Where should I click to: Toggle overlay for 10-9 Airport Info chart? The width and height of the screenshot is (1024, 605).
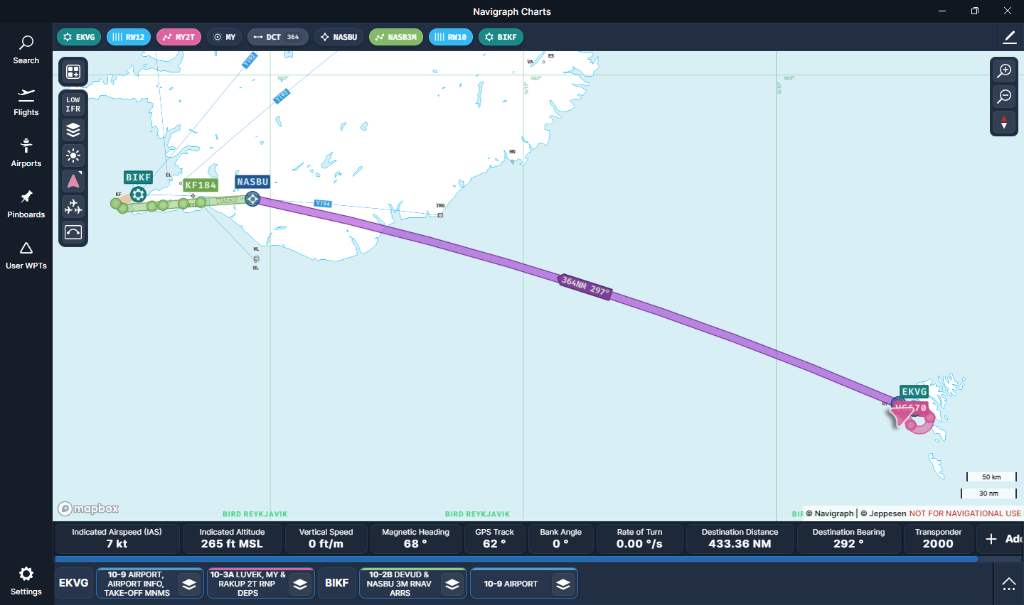tap(189, 584)
